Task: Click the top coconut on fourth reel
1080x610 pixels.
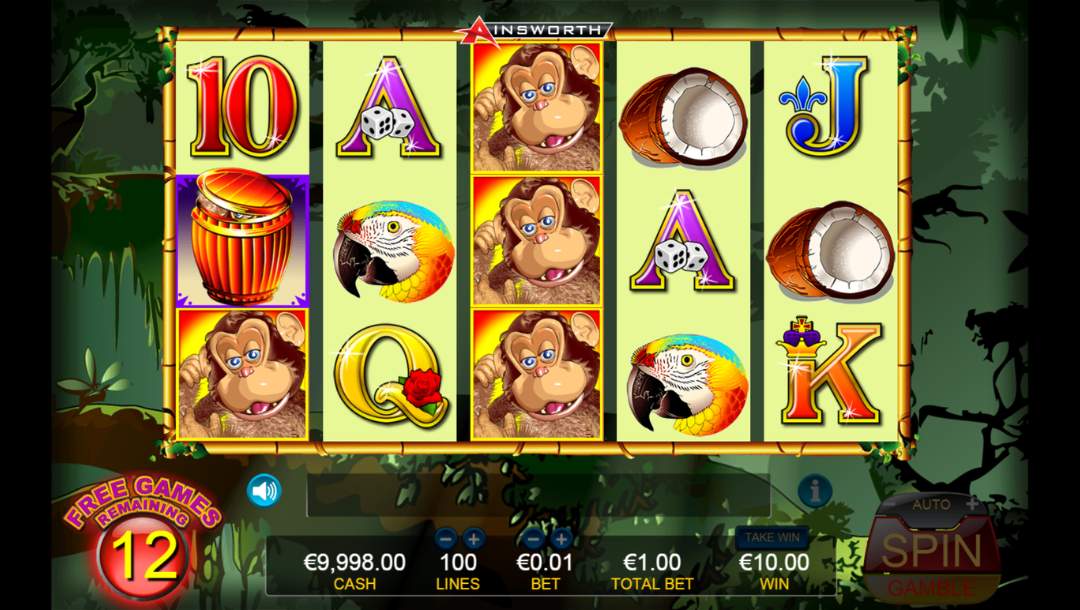Action: pyautogui.click(x=683, y=116)
